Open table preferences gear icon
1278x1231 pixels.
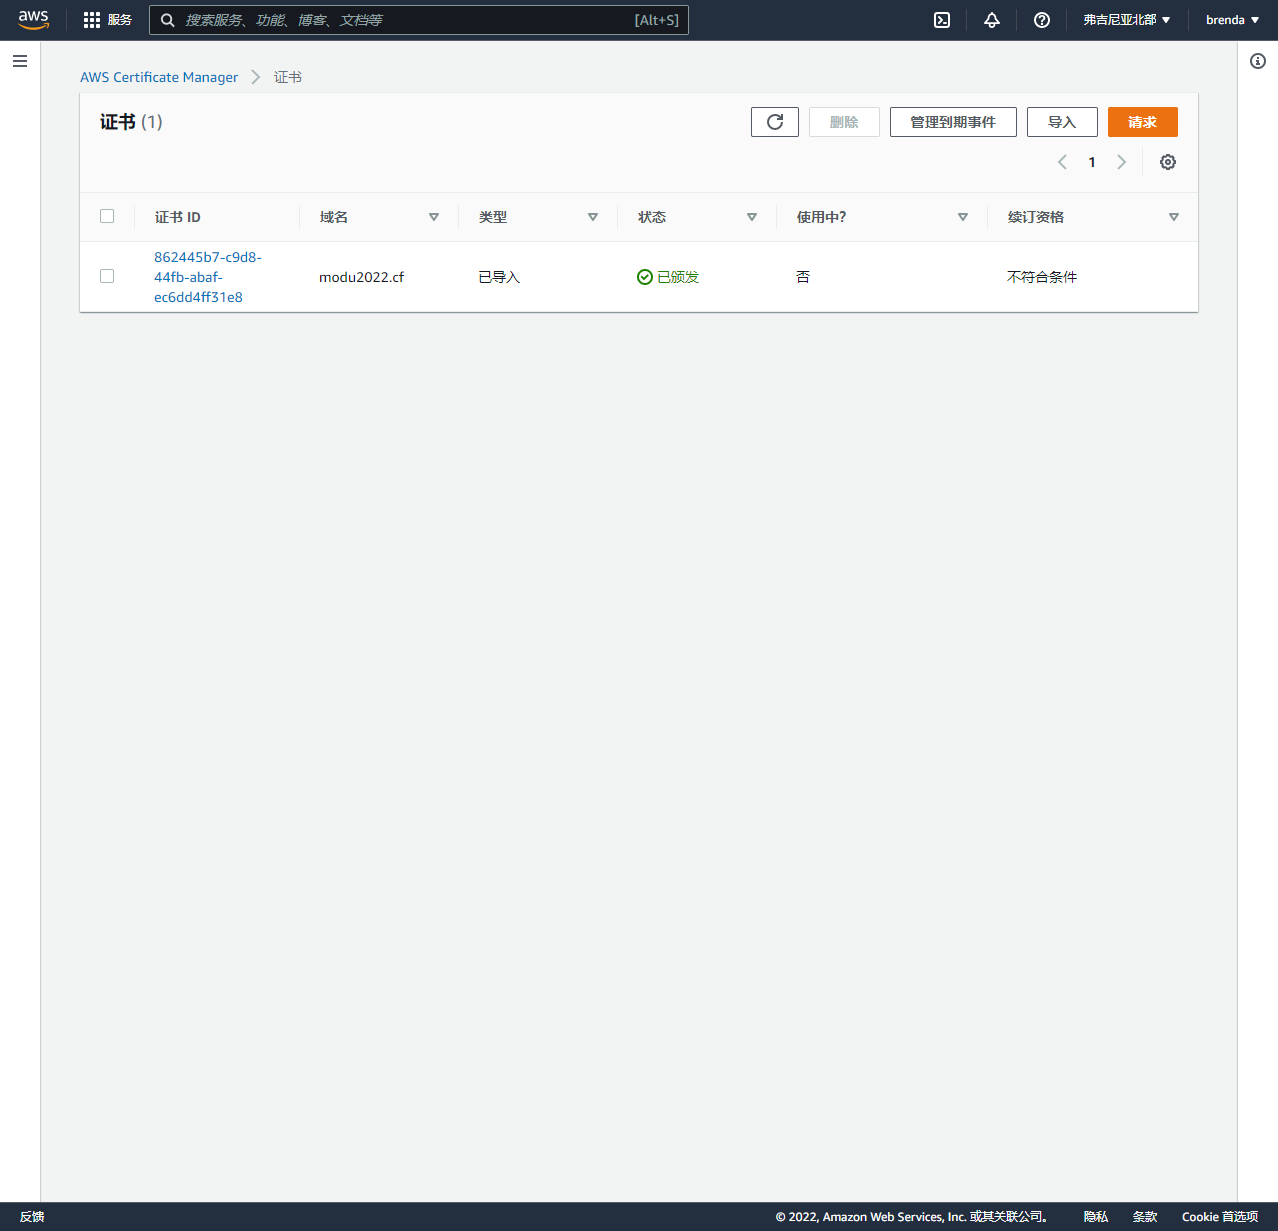coord(1168,162)
